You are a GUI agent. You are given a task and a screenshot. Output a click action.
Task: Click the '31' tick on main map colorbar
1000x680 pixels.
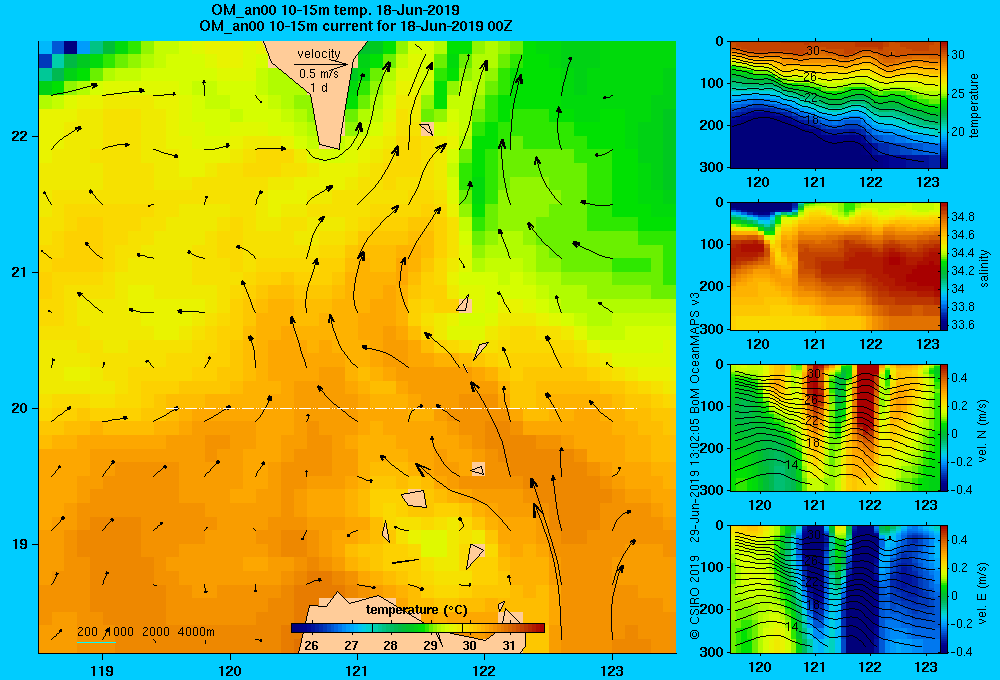click(x=508, y=645)
